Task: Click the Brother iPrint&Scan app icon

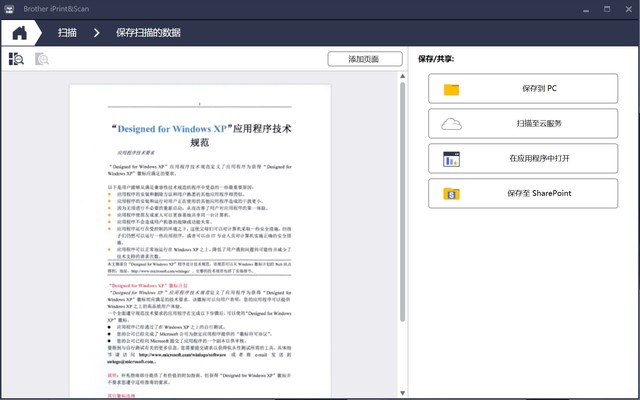Action: [x=9, y=9]
